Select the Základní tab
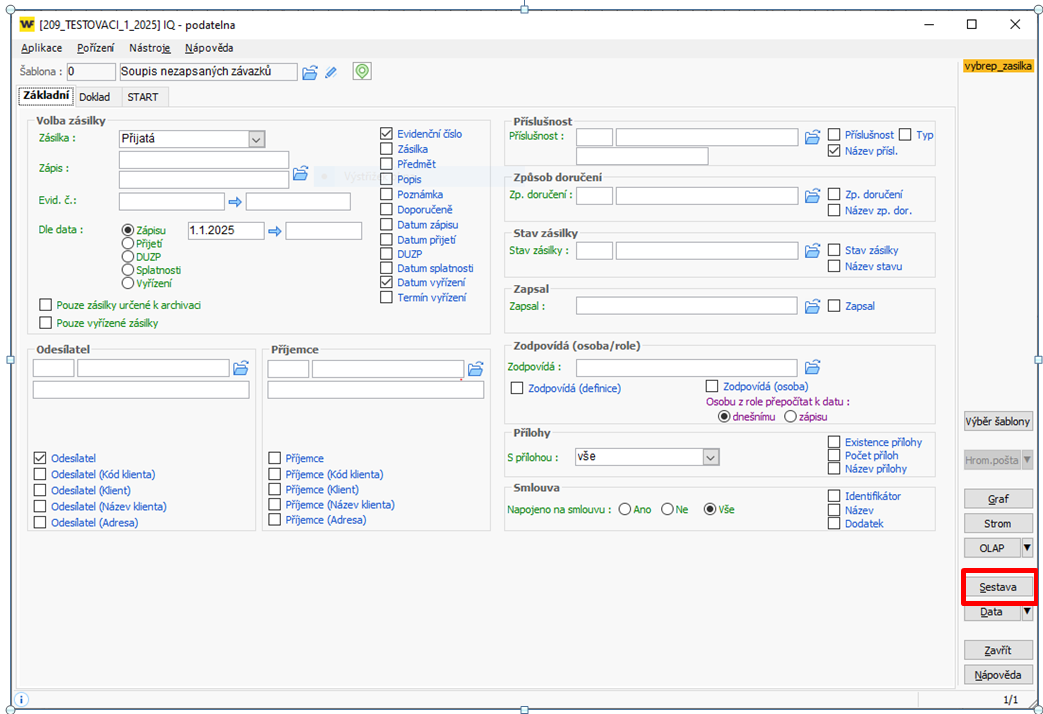 (x=46, y=96)
